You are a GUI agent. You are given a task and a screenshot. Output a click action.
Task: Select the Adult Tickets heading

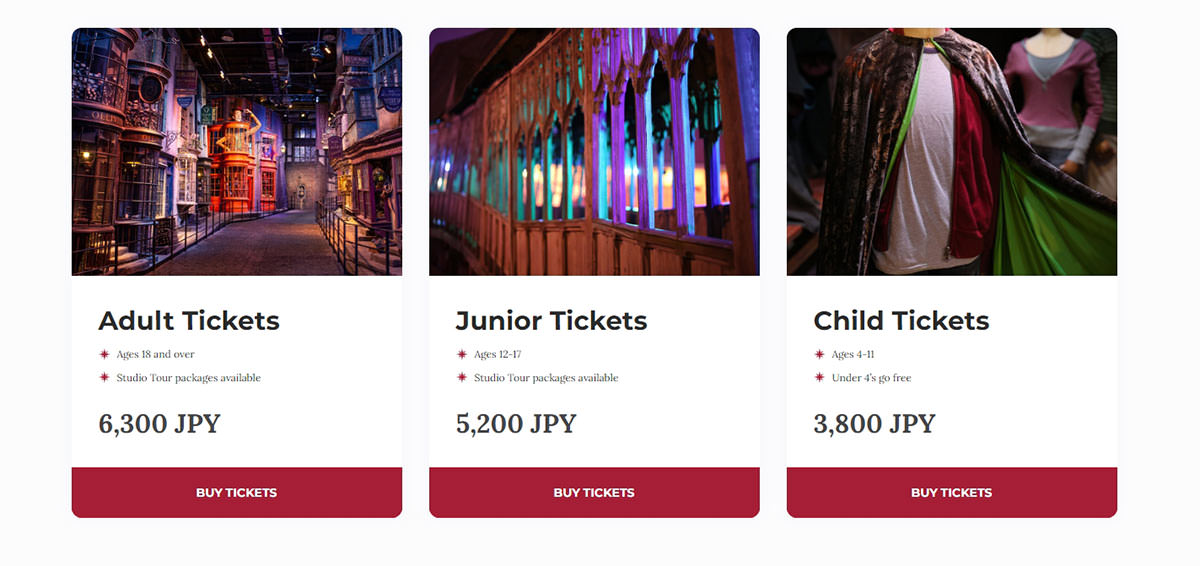point(189,321)
